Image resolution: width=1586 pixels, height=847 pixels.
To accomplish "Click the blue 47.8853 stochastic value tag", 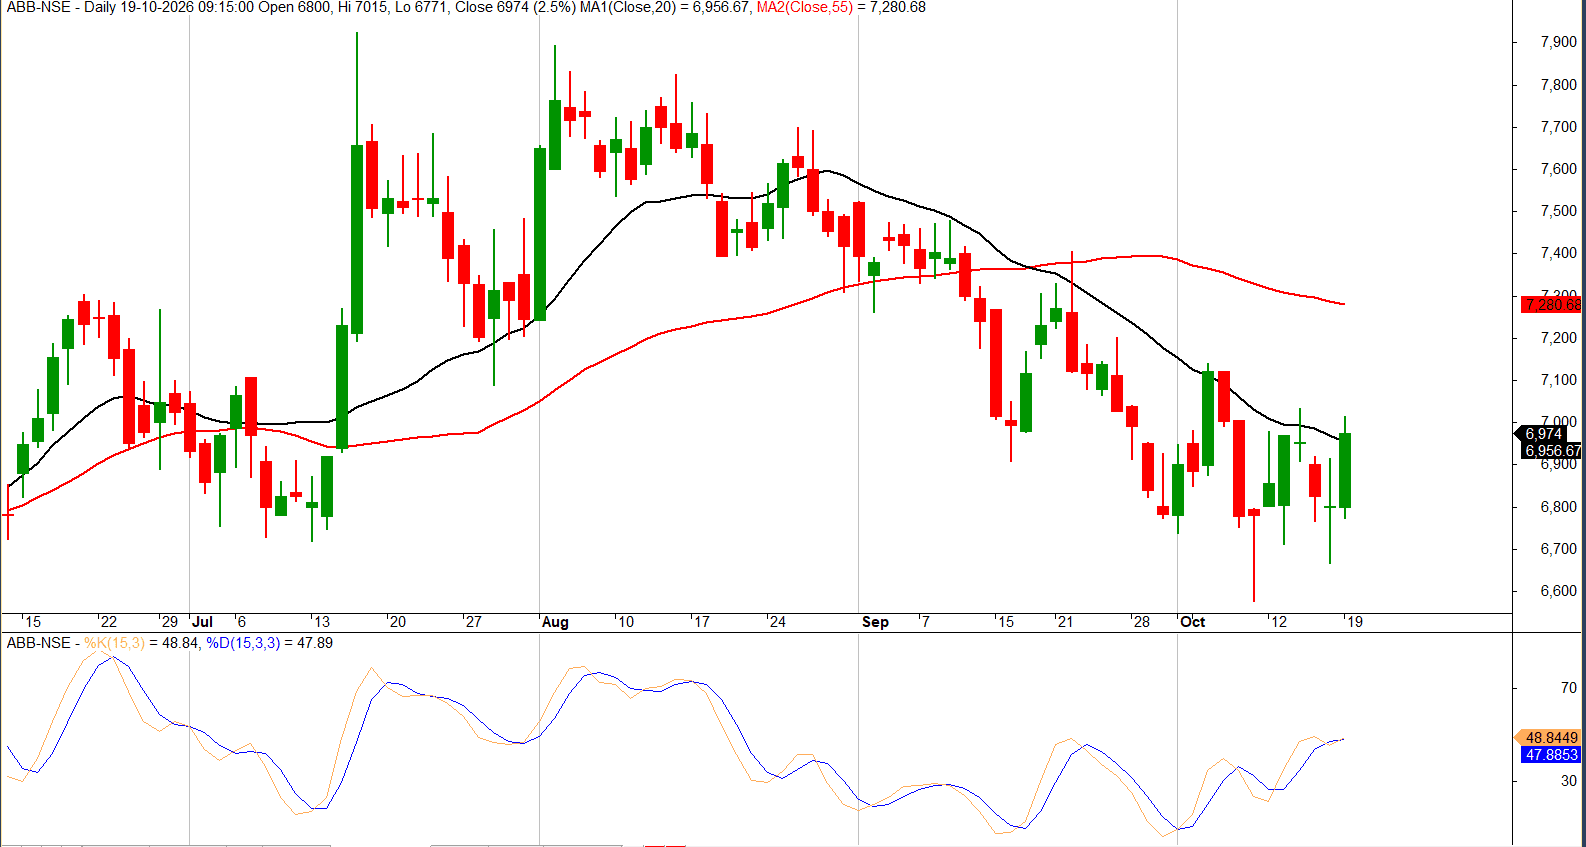I will tap(1551, 755).
